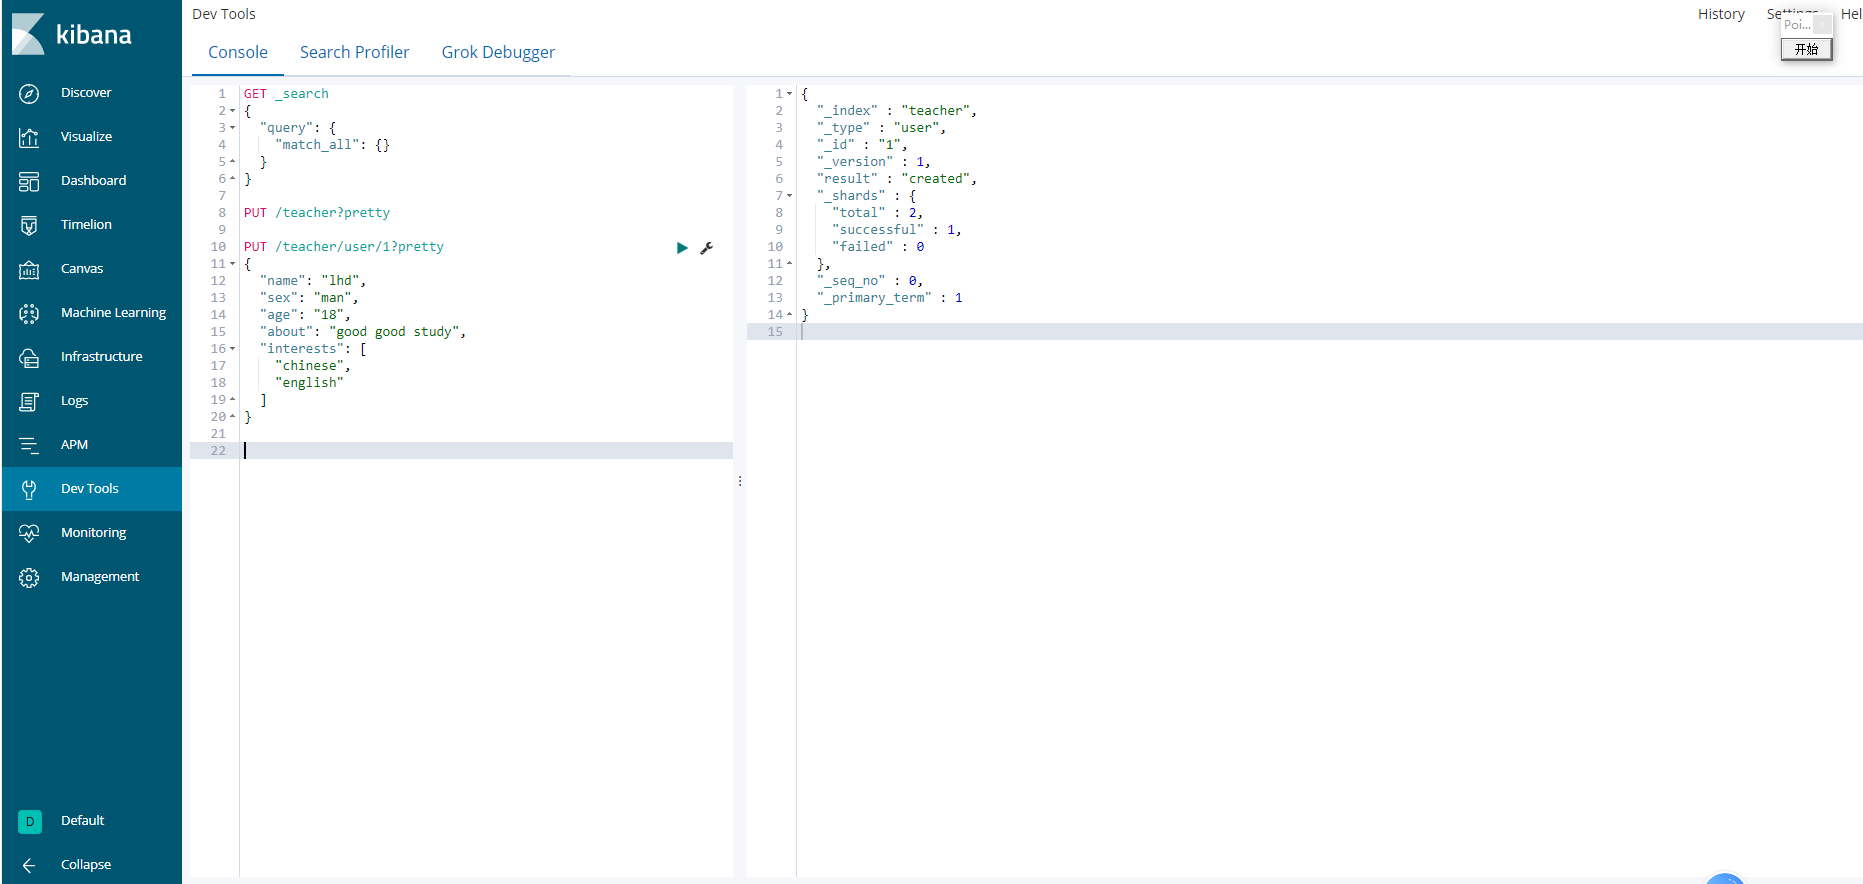Select the Infrastructure icon in the sidebar
The width and height of the screenshot is (1863, 884).
(29, 357)
